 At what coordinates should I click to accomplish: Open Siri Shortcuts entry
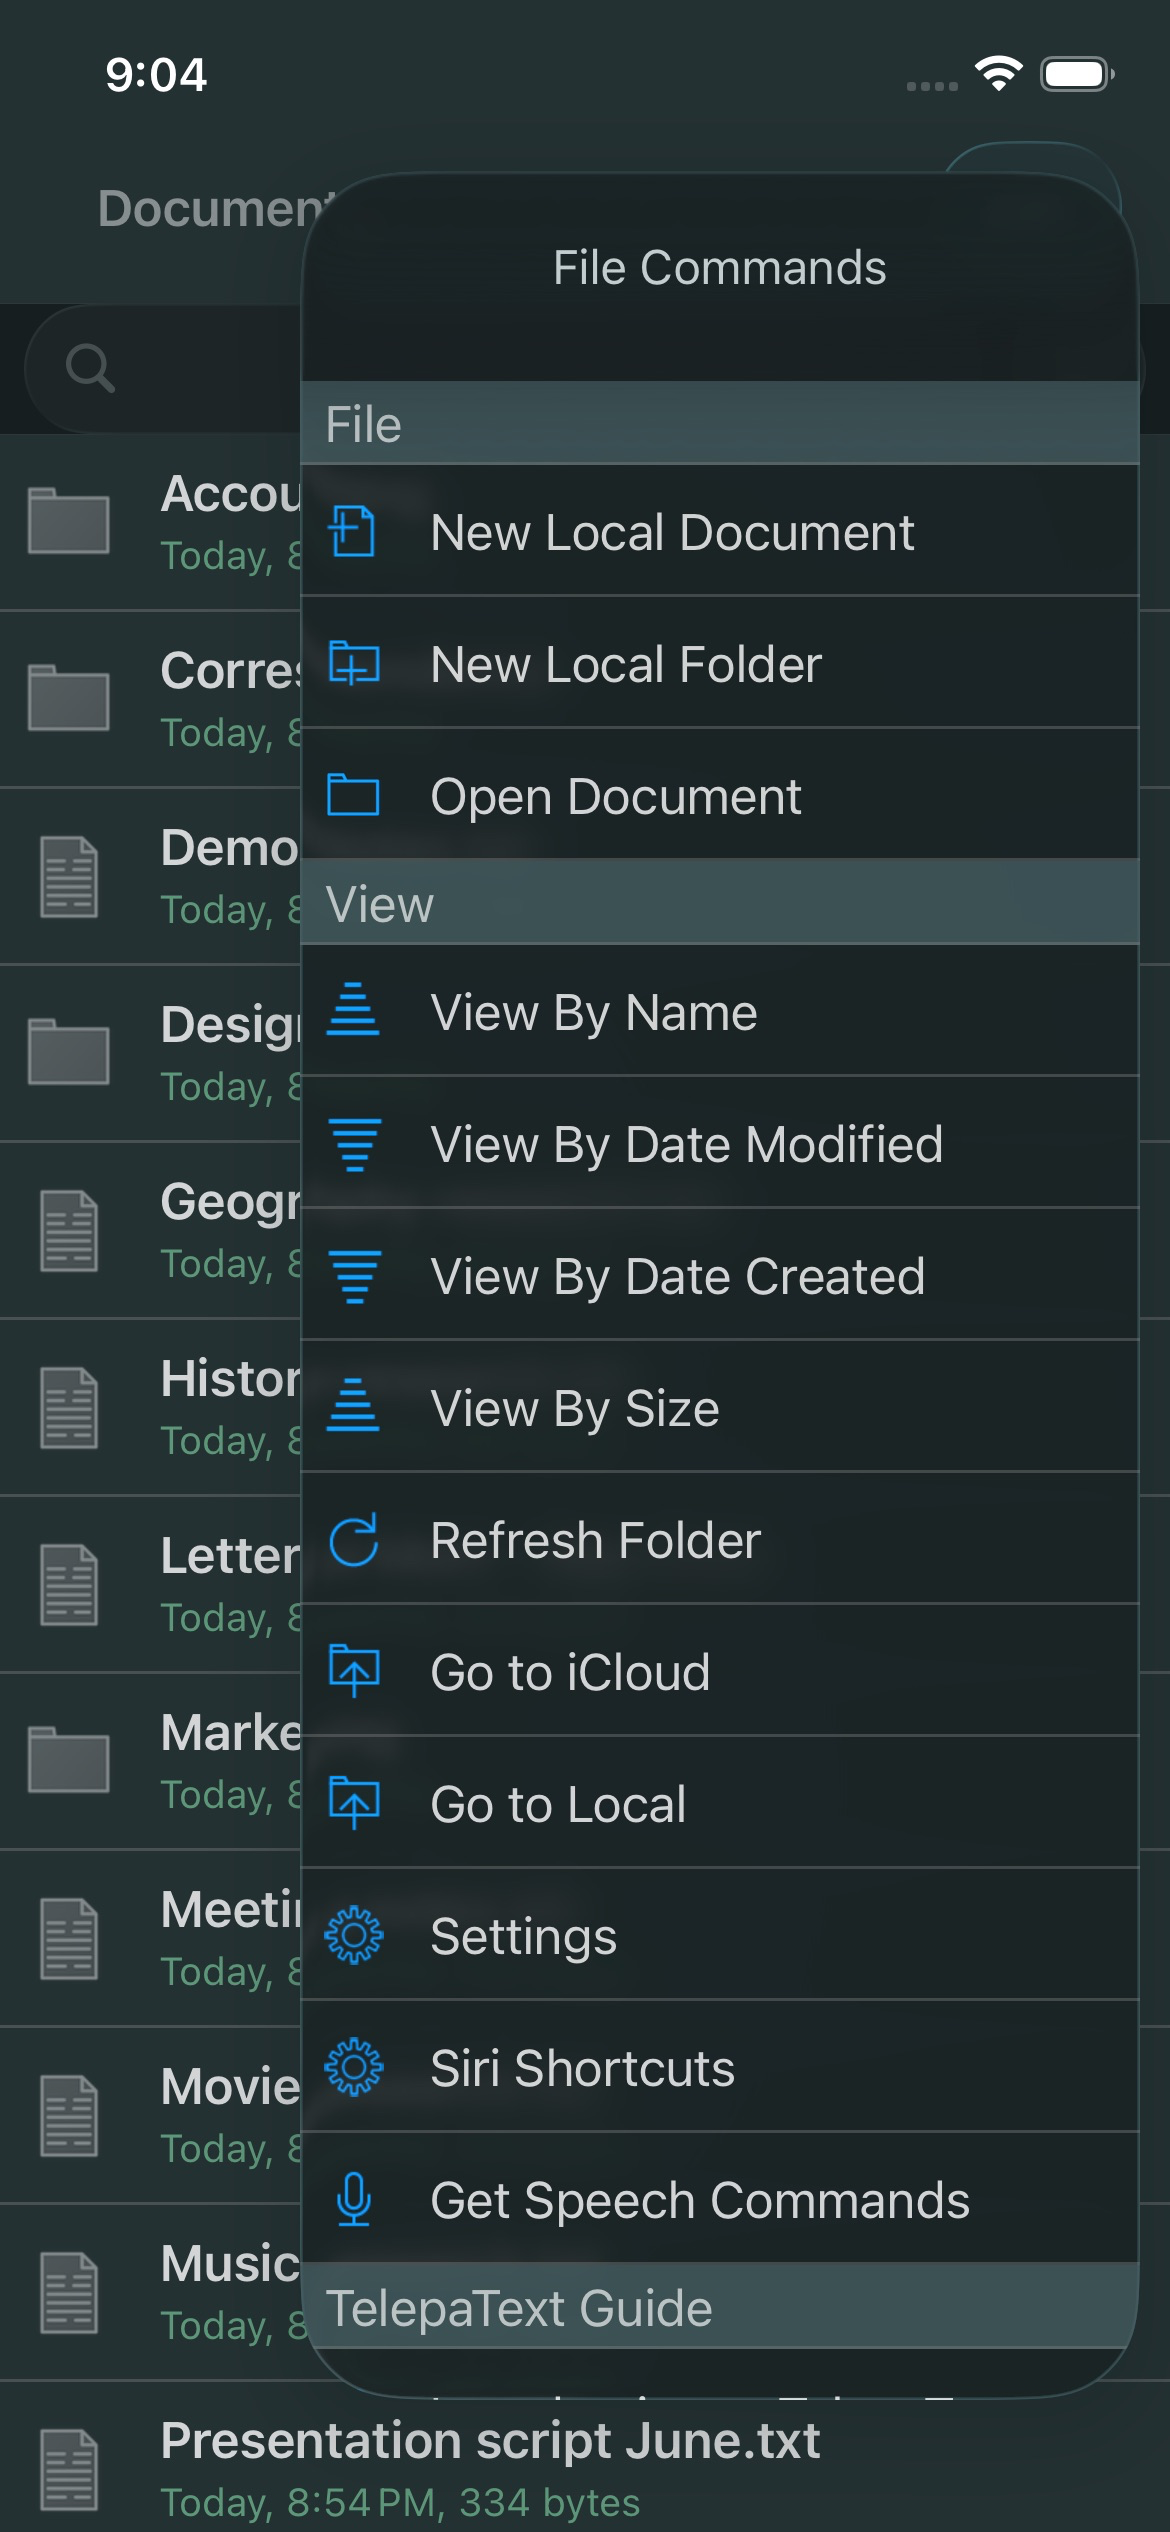720,2067
